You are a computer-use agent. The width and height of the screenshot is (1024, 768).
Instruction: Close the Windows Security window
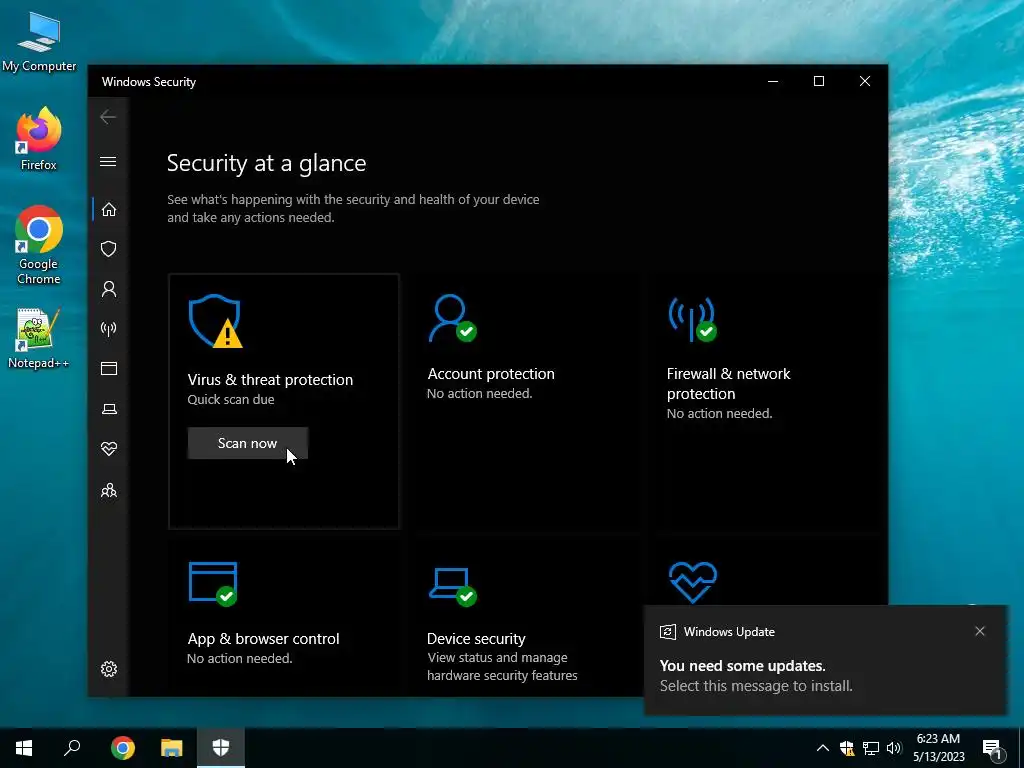tap(865, 81)
